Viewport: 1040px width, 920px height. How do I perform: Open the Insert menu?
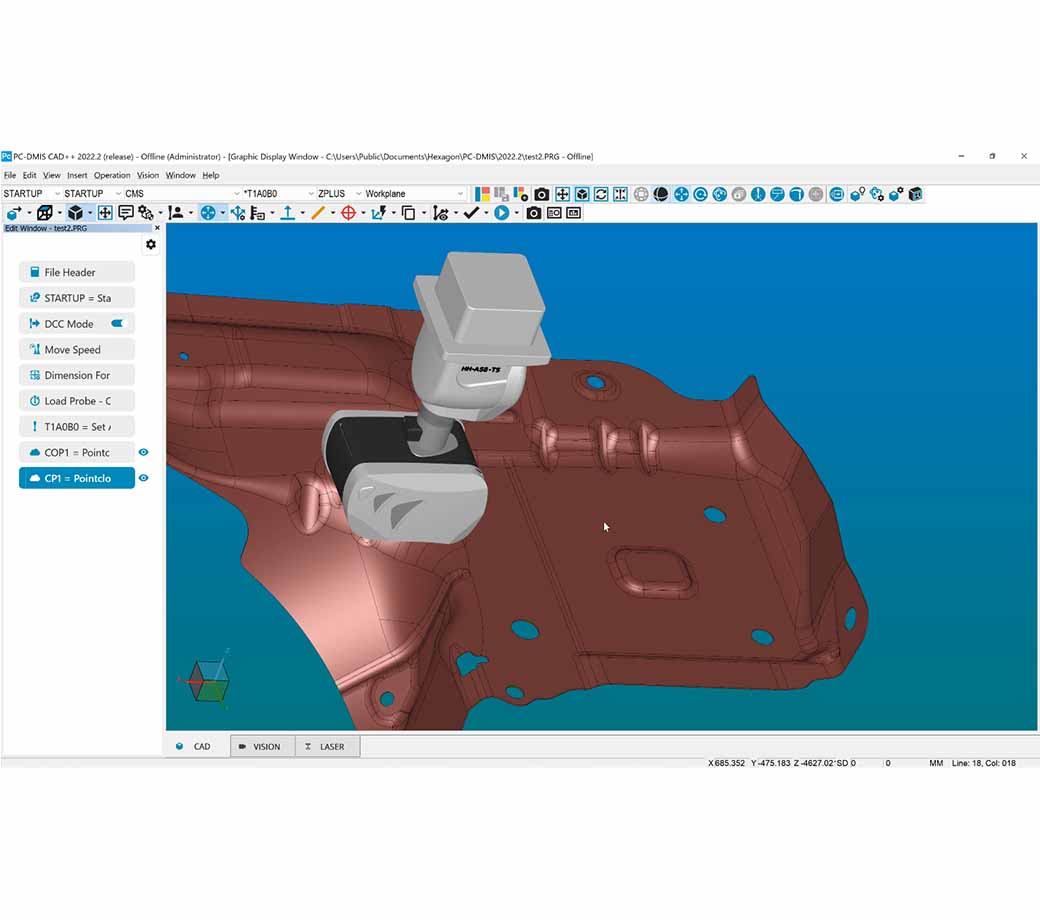(x=77, y=176)
